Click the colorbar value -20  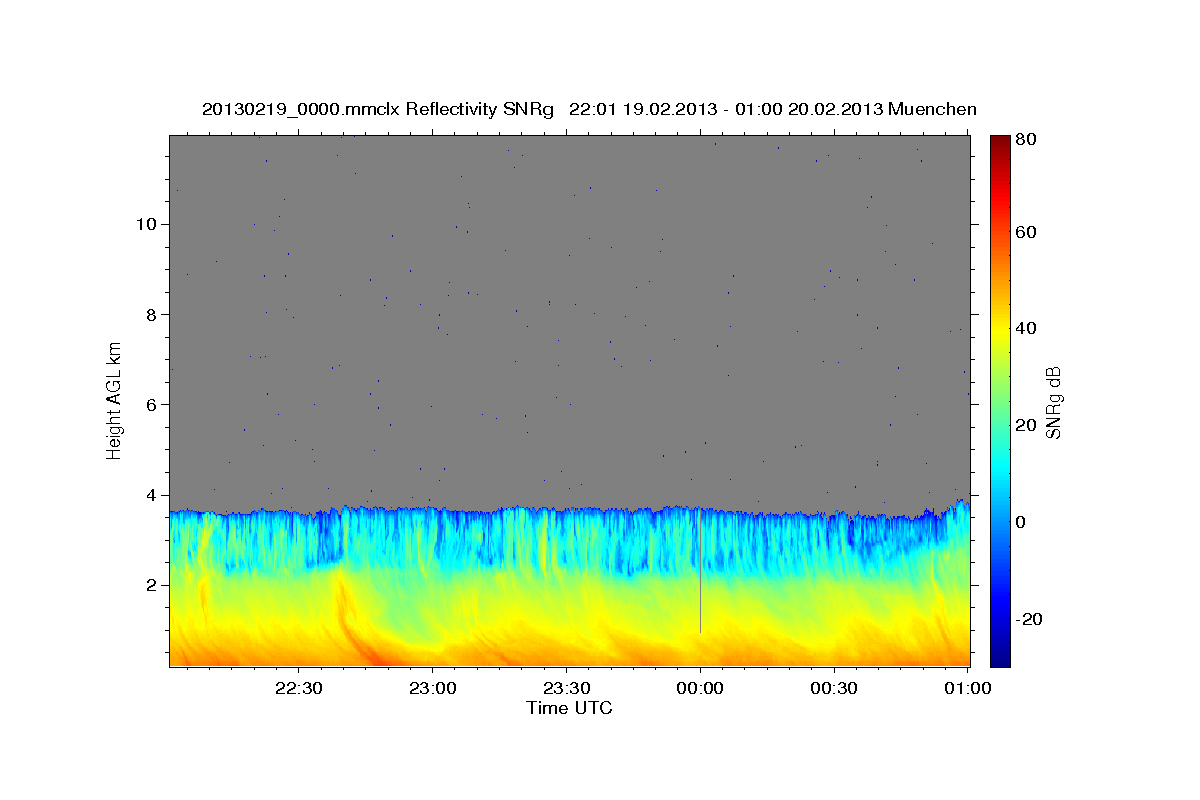click(x=1030, y=619)
